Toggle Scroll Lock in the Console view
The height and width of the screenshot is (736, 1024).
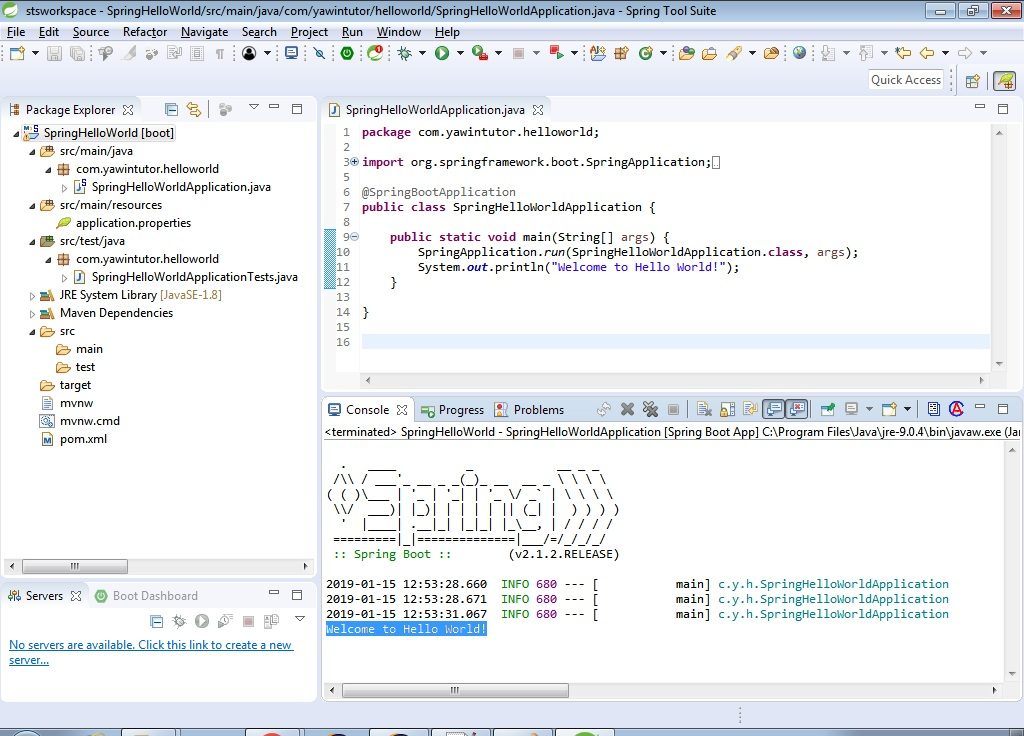pos(725,408)
